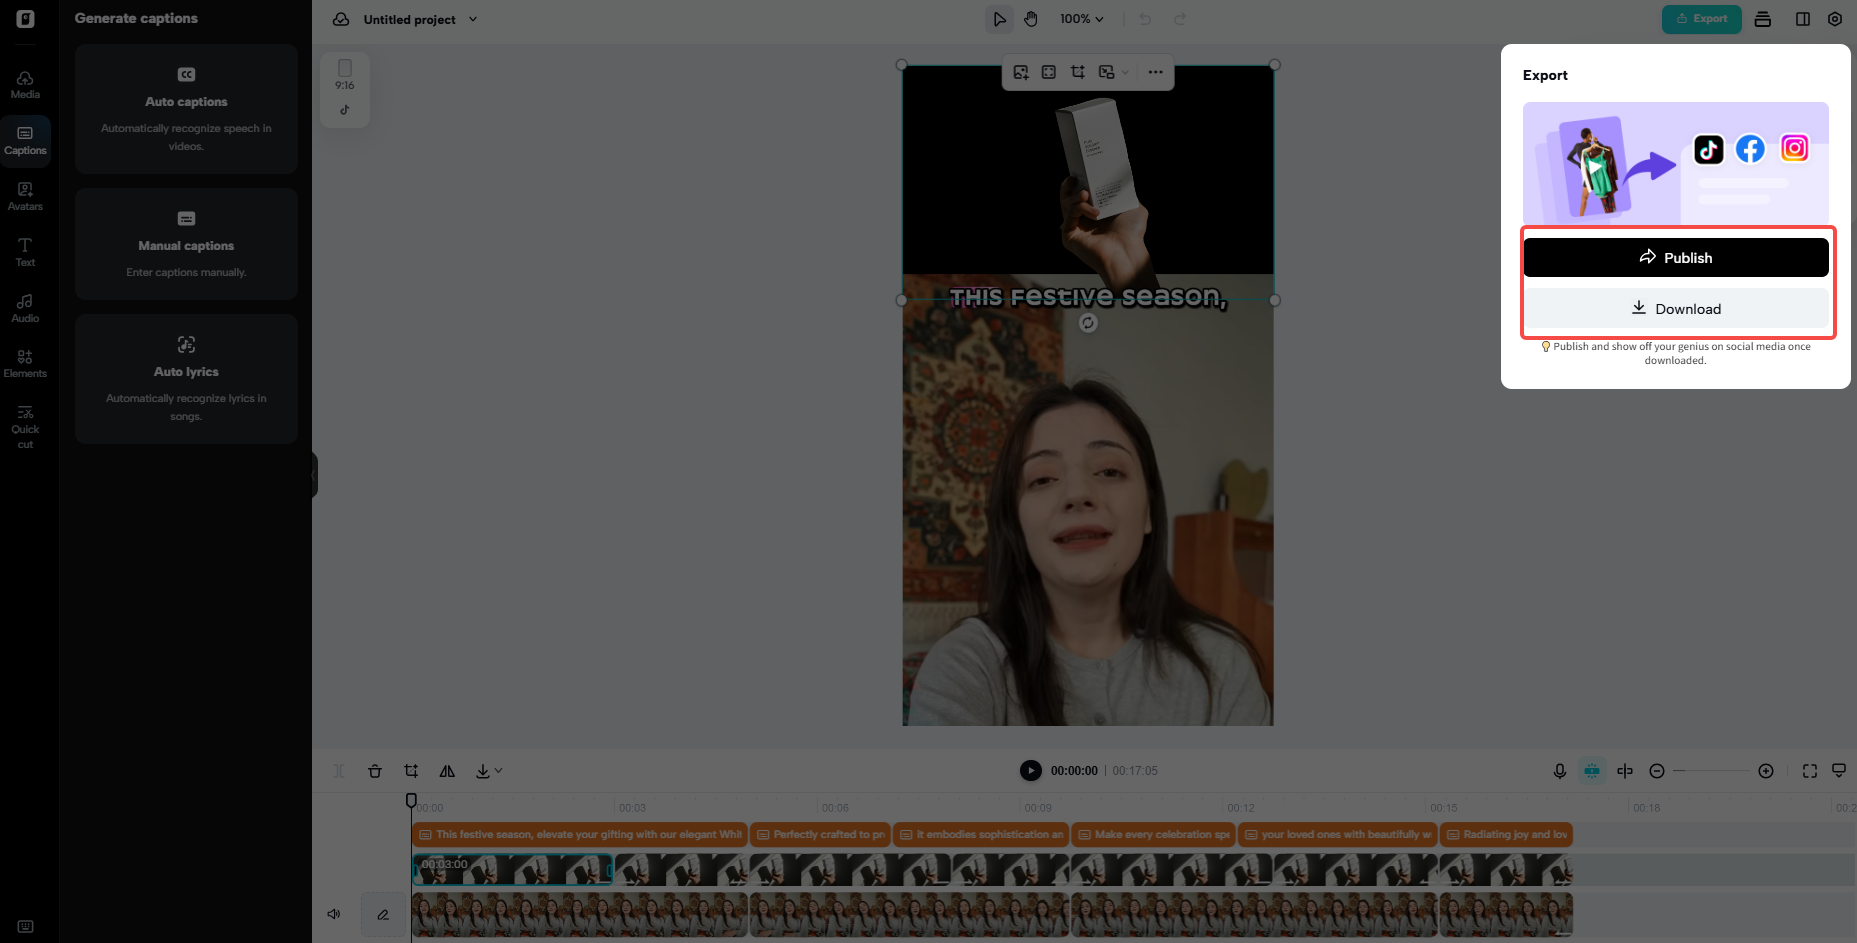Viewport: 1857px width, 943px height.
Task: Mute the video track audio
Action: click(334, 914)
